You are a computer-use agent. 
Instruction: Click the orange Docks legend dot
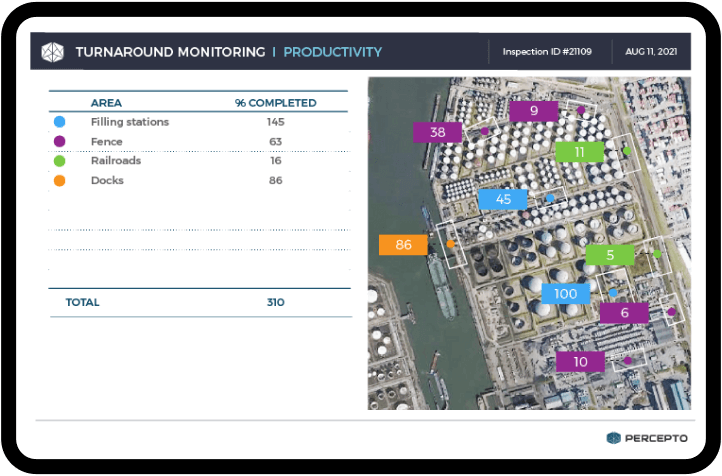pos(59,180)
